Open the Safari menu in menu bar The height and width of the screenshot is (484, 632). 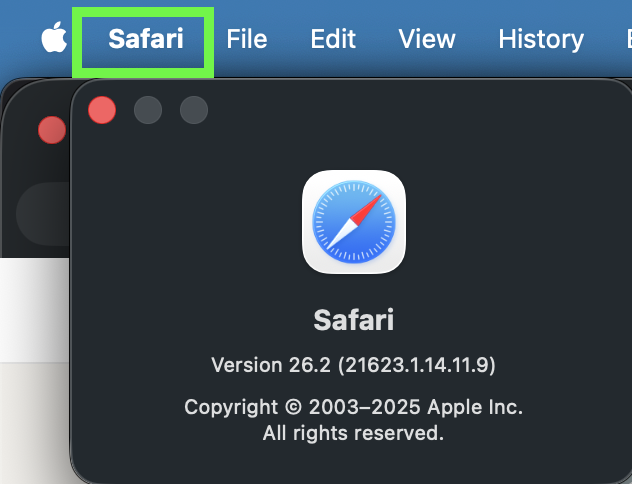point(146,39)
